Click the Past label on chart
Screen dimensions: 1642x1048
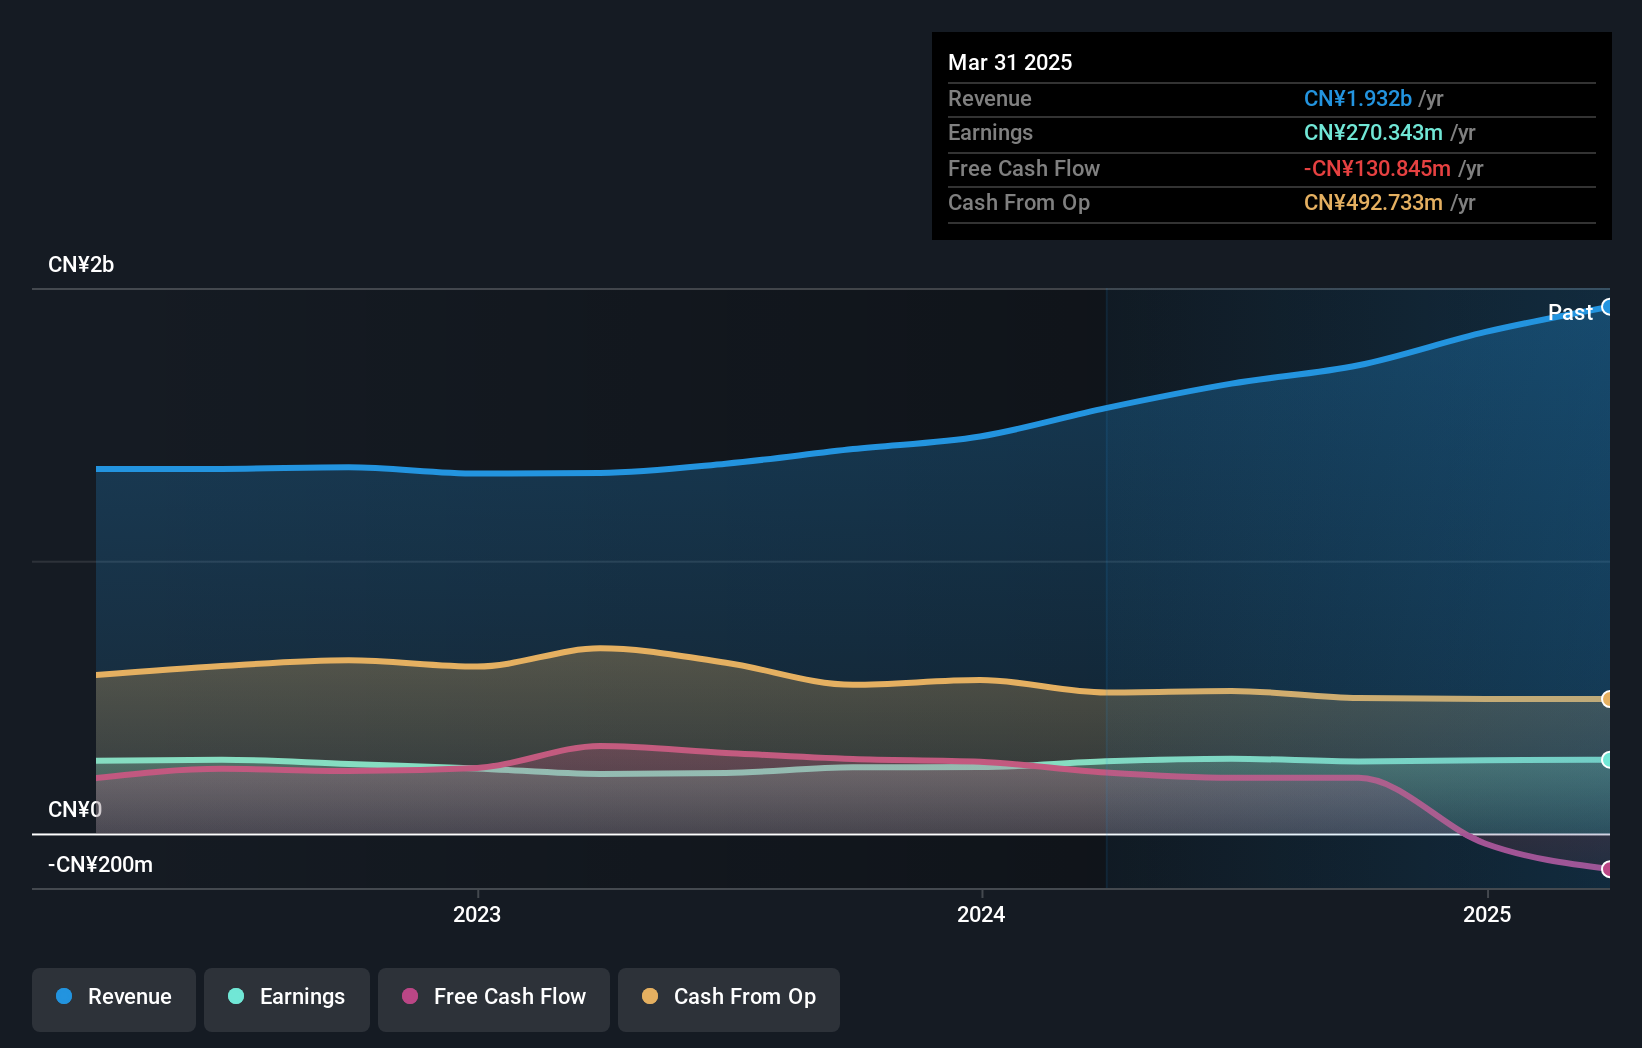coord(1570,313)
